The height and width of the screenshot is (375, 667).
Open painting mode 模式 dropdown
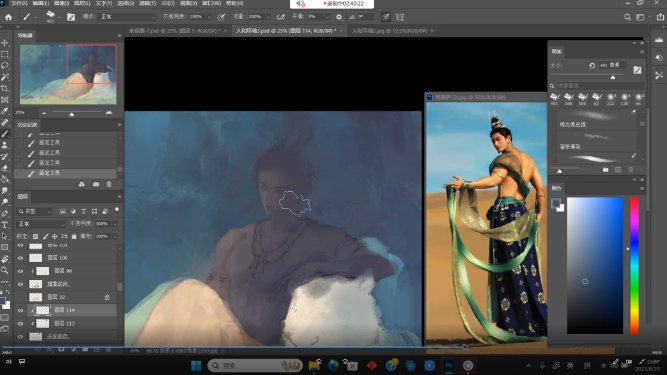click(x=128, y=17)
